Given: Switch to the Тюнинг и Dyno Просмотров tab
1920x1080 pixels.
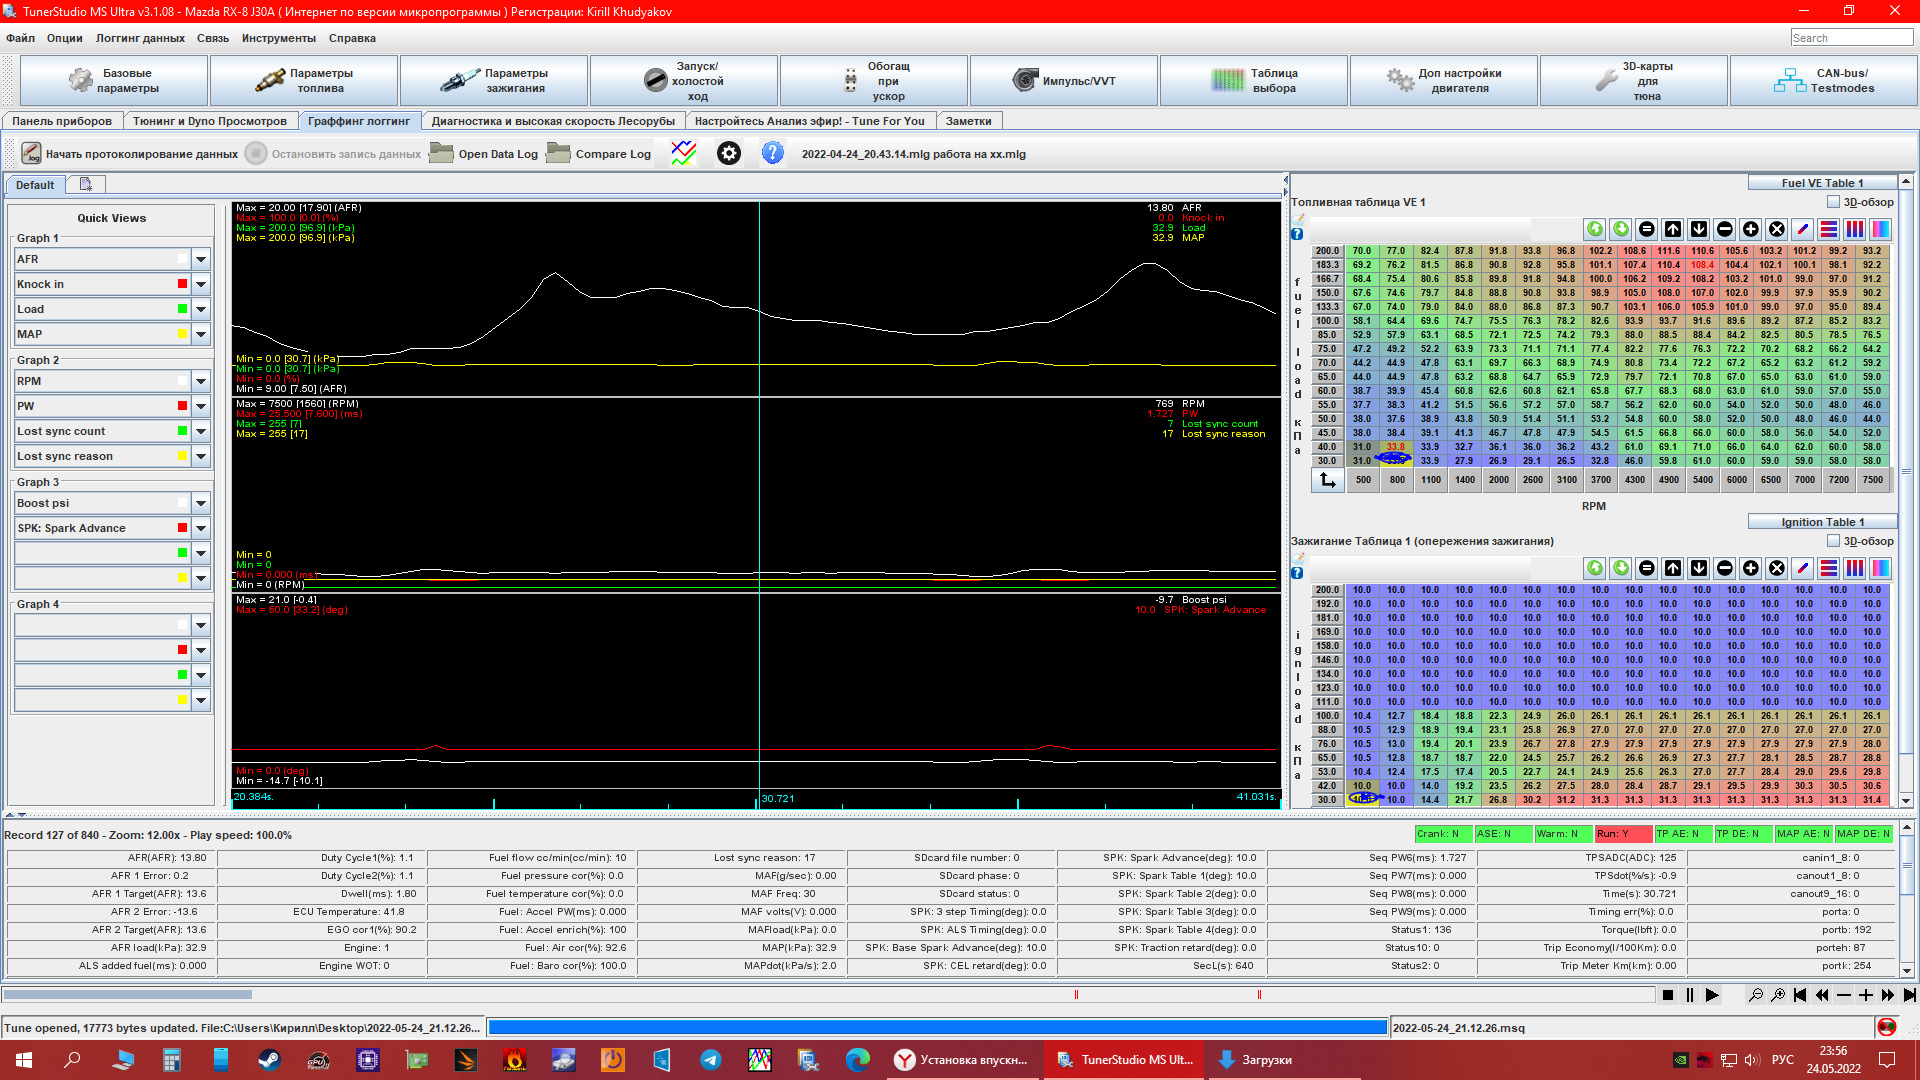Looking at the screenshot, I should [x=210, y=121].
